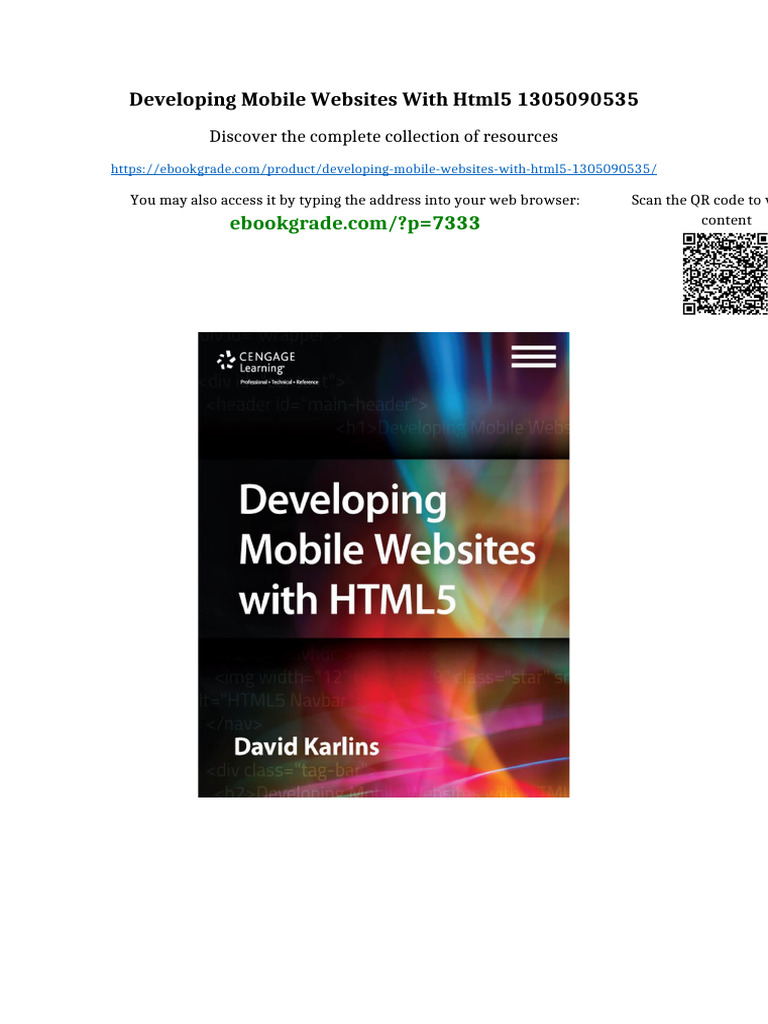Open the ebookgrade.com product hyperlink

click(x=383, y=168)
